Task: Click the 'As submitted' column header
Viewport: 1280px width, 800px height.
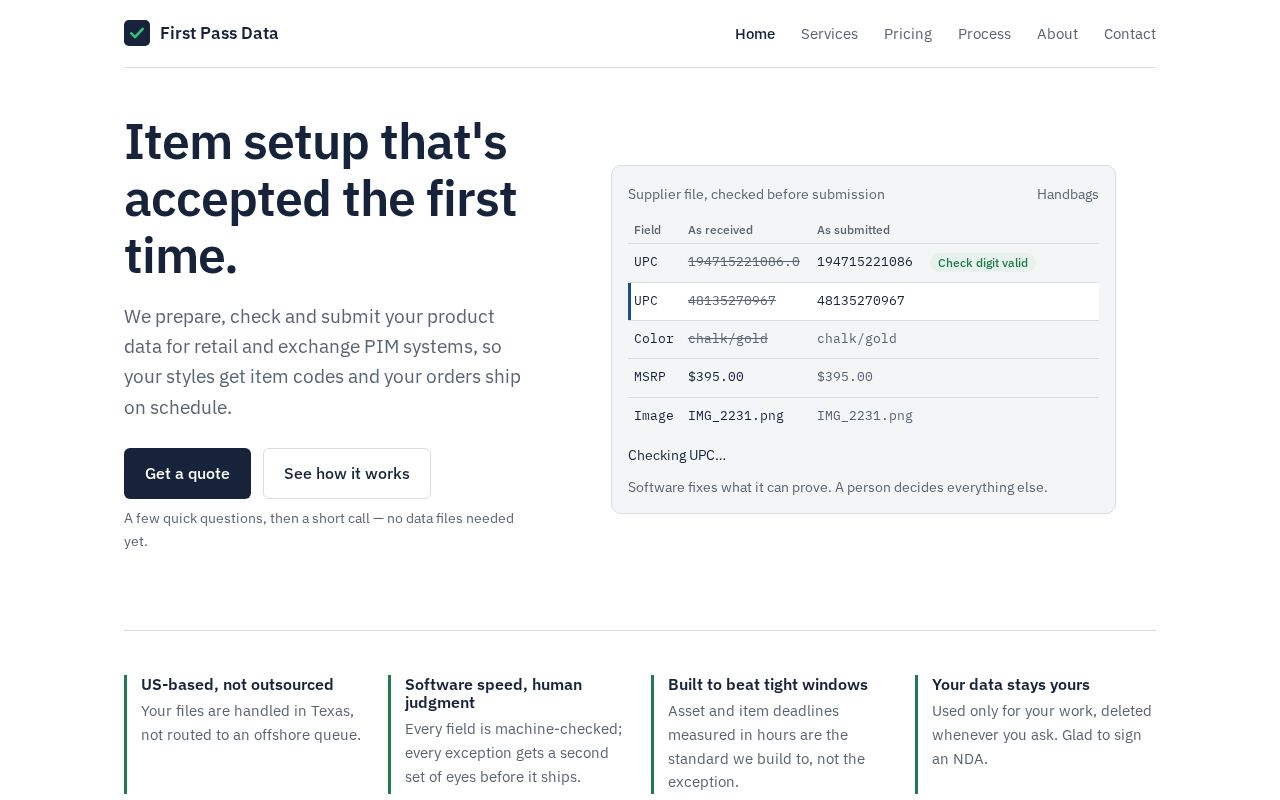Action: click(x=853, y=230)
